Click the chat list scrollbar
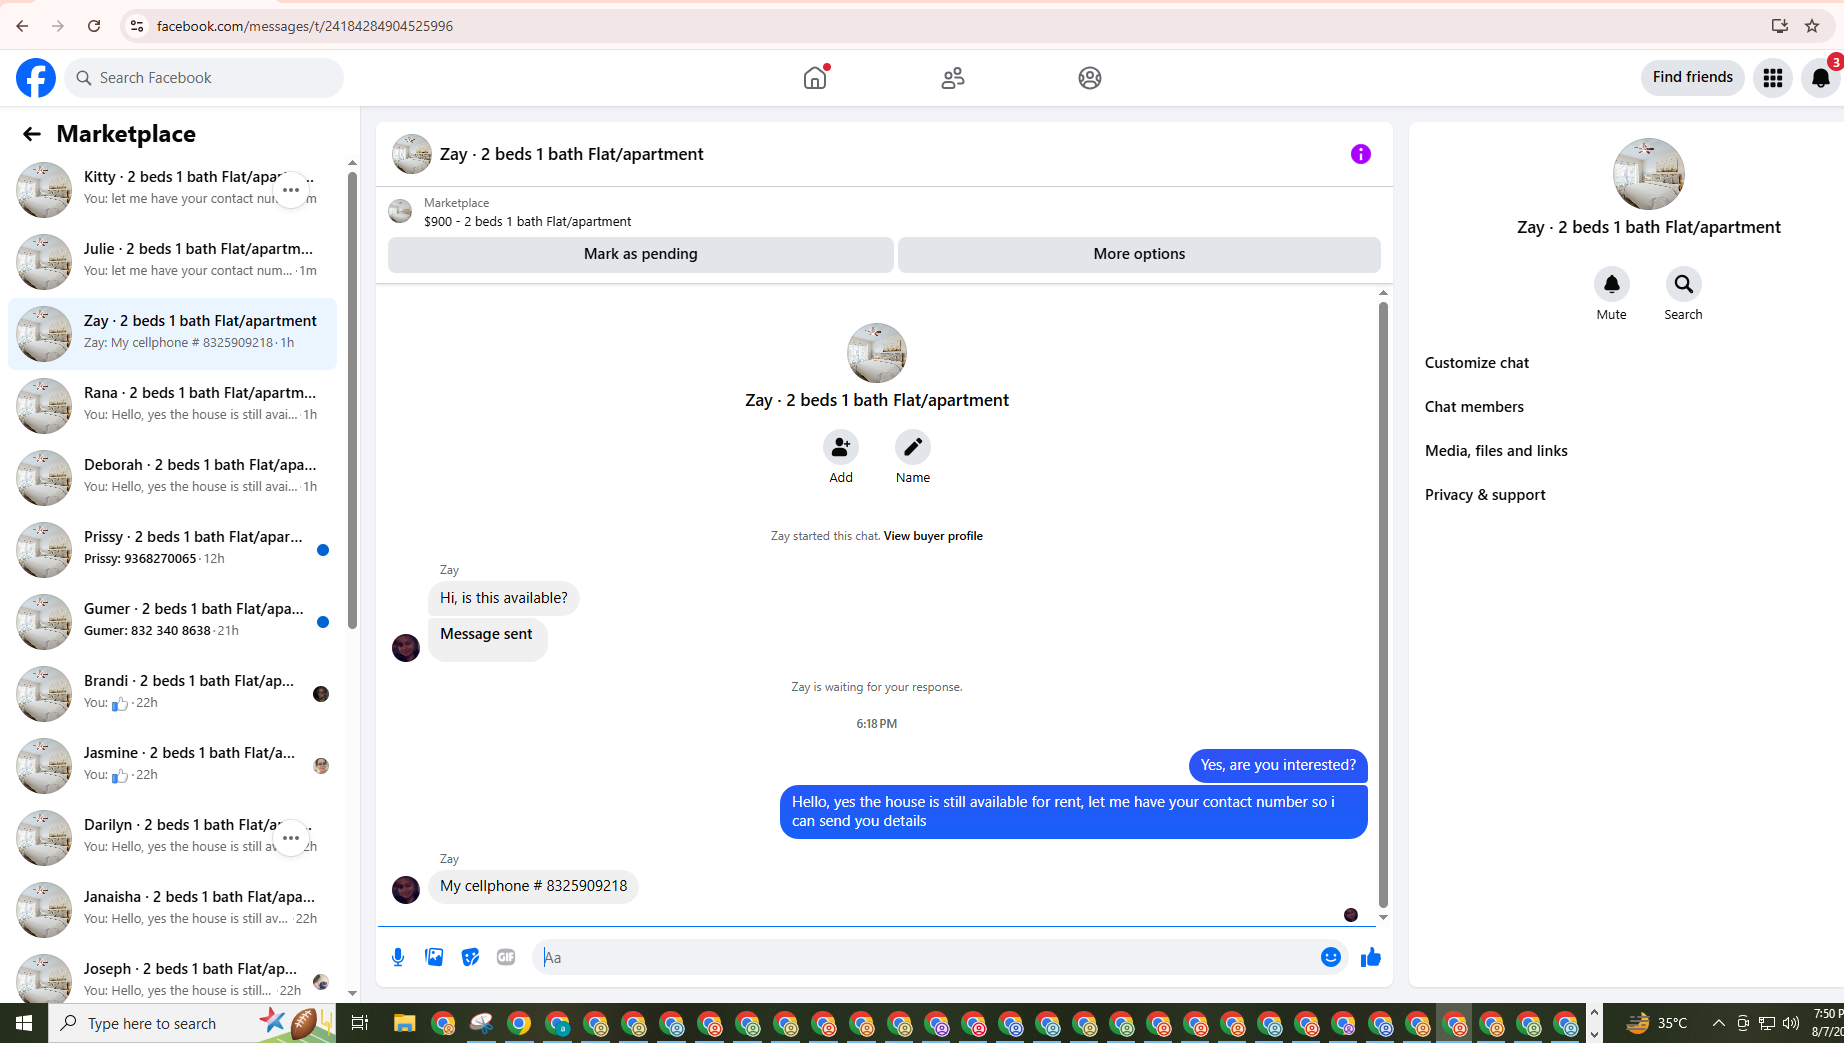The image size is (1844, 1043). 352,400
